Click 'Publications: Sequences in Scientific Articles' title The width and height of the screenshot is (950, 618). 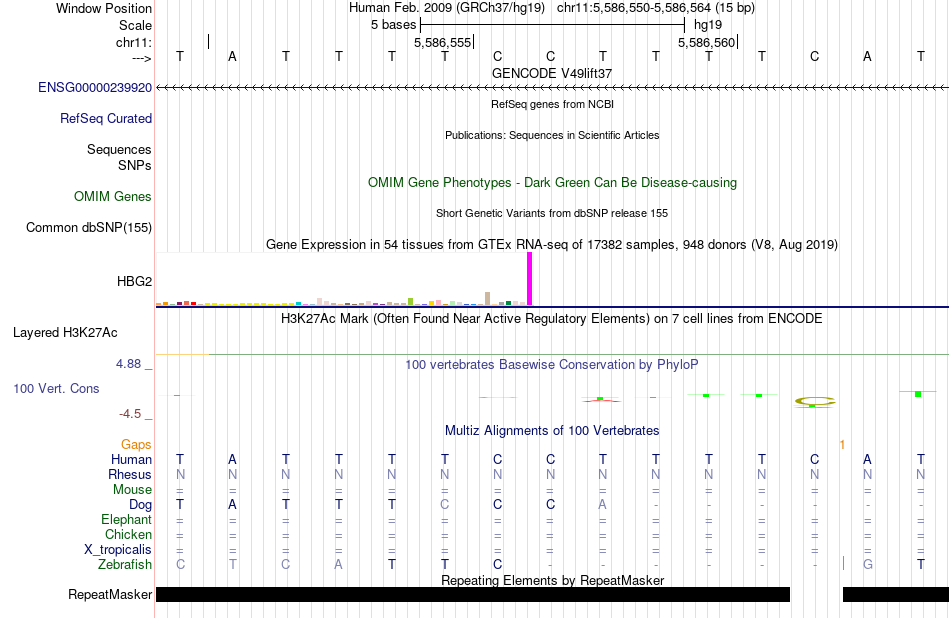coord(552,135)
